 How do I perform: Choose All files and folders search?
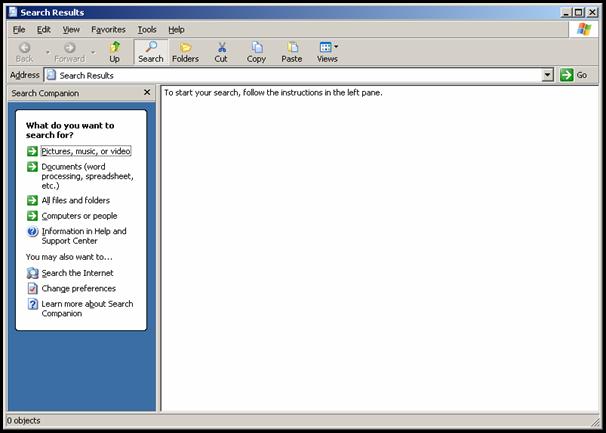pyautogui.click(x=76, y=200)
